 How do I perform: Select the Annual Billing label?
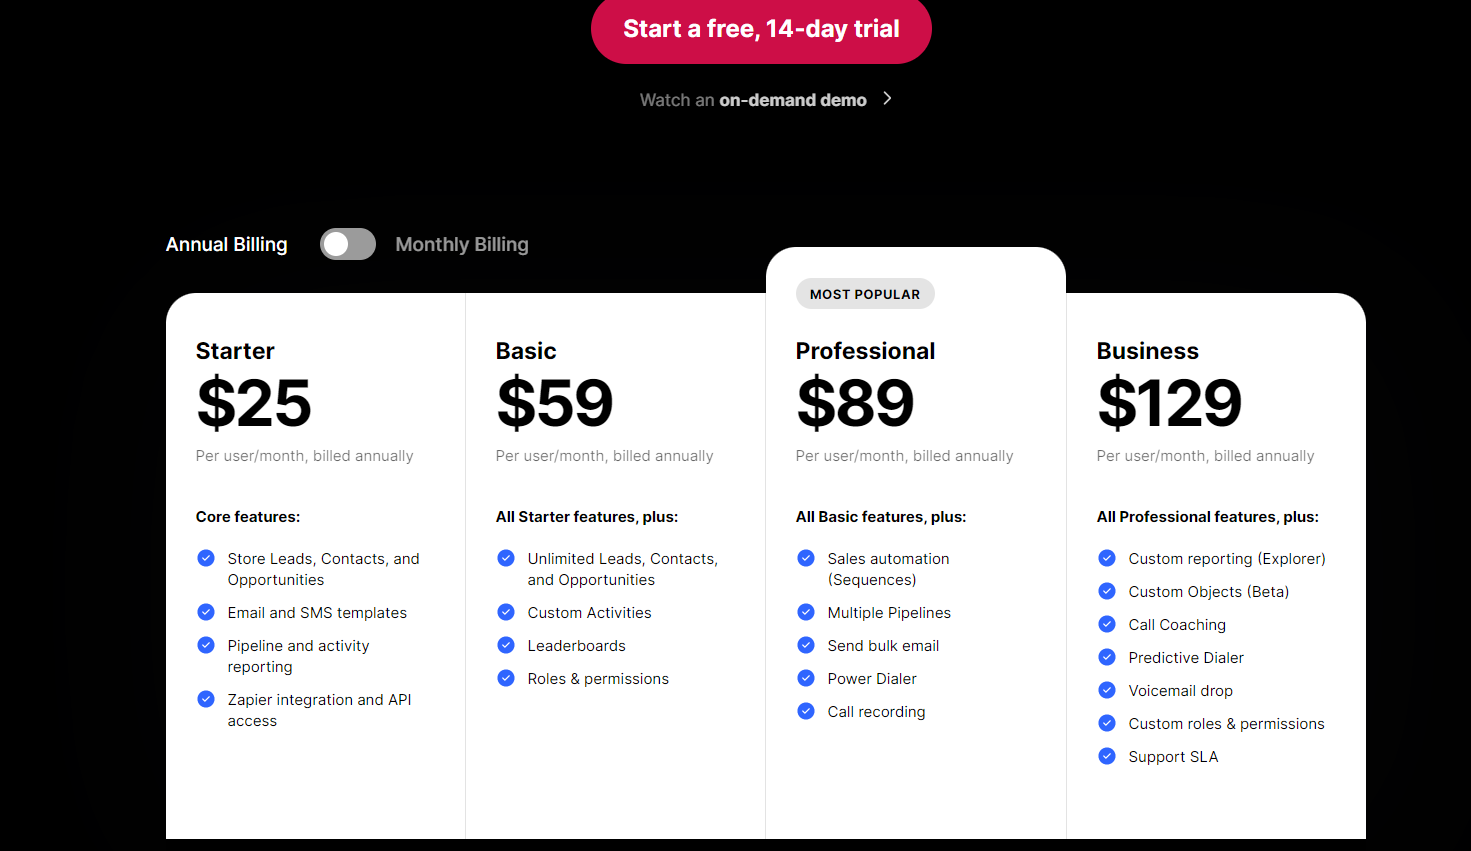(227, 245)
